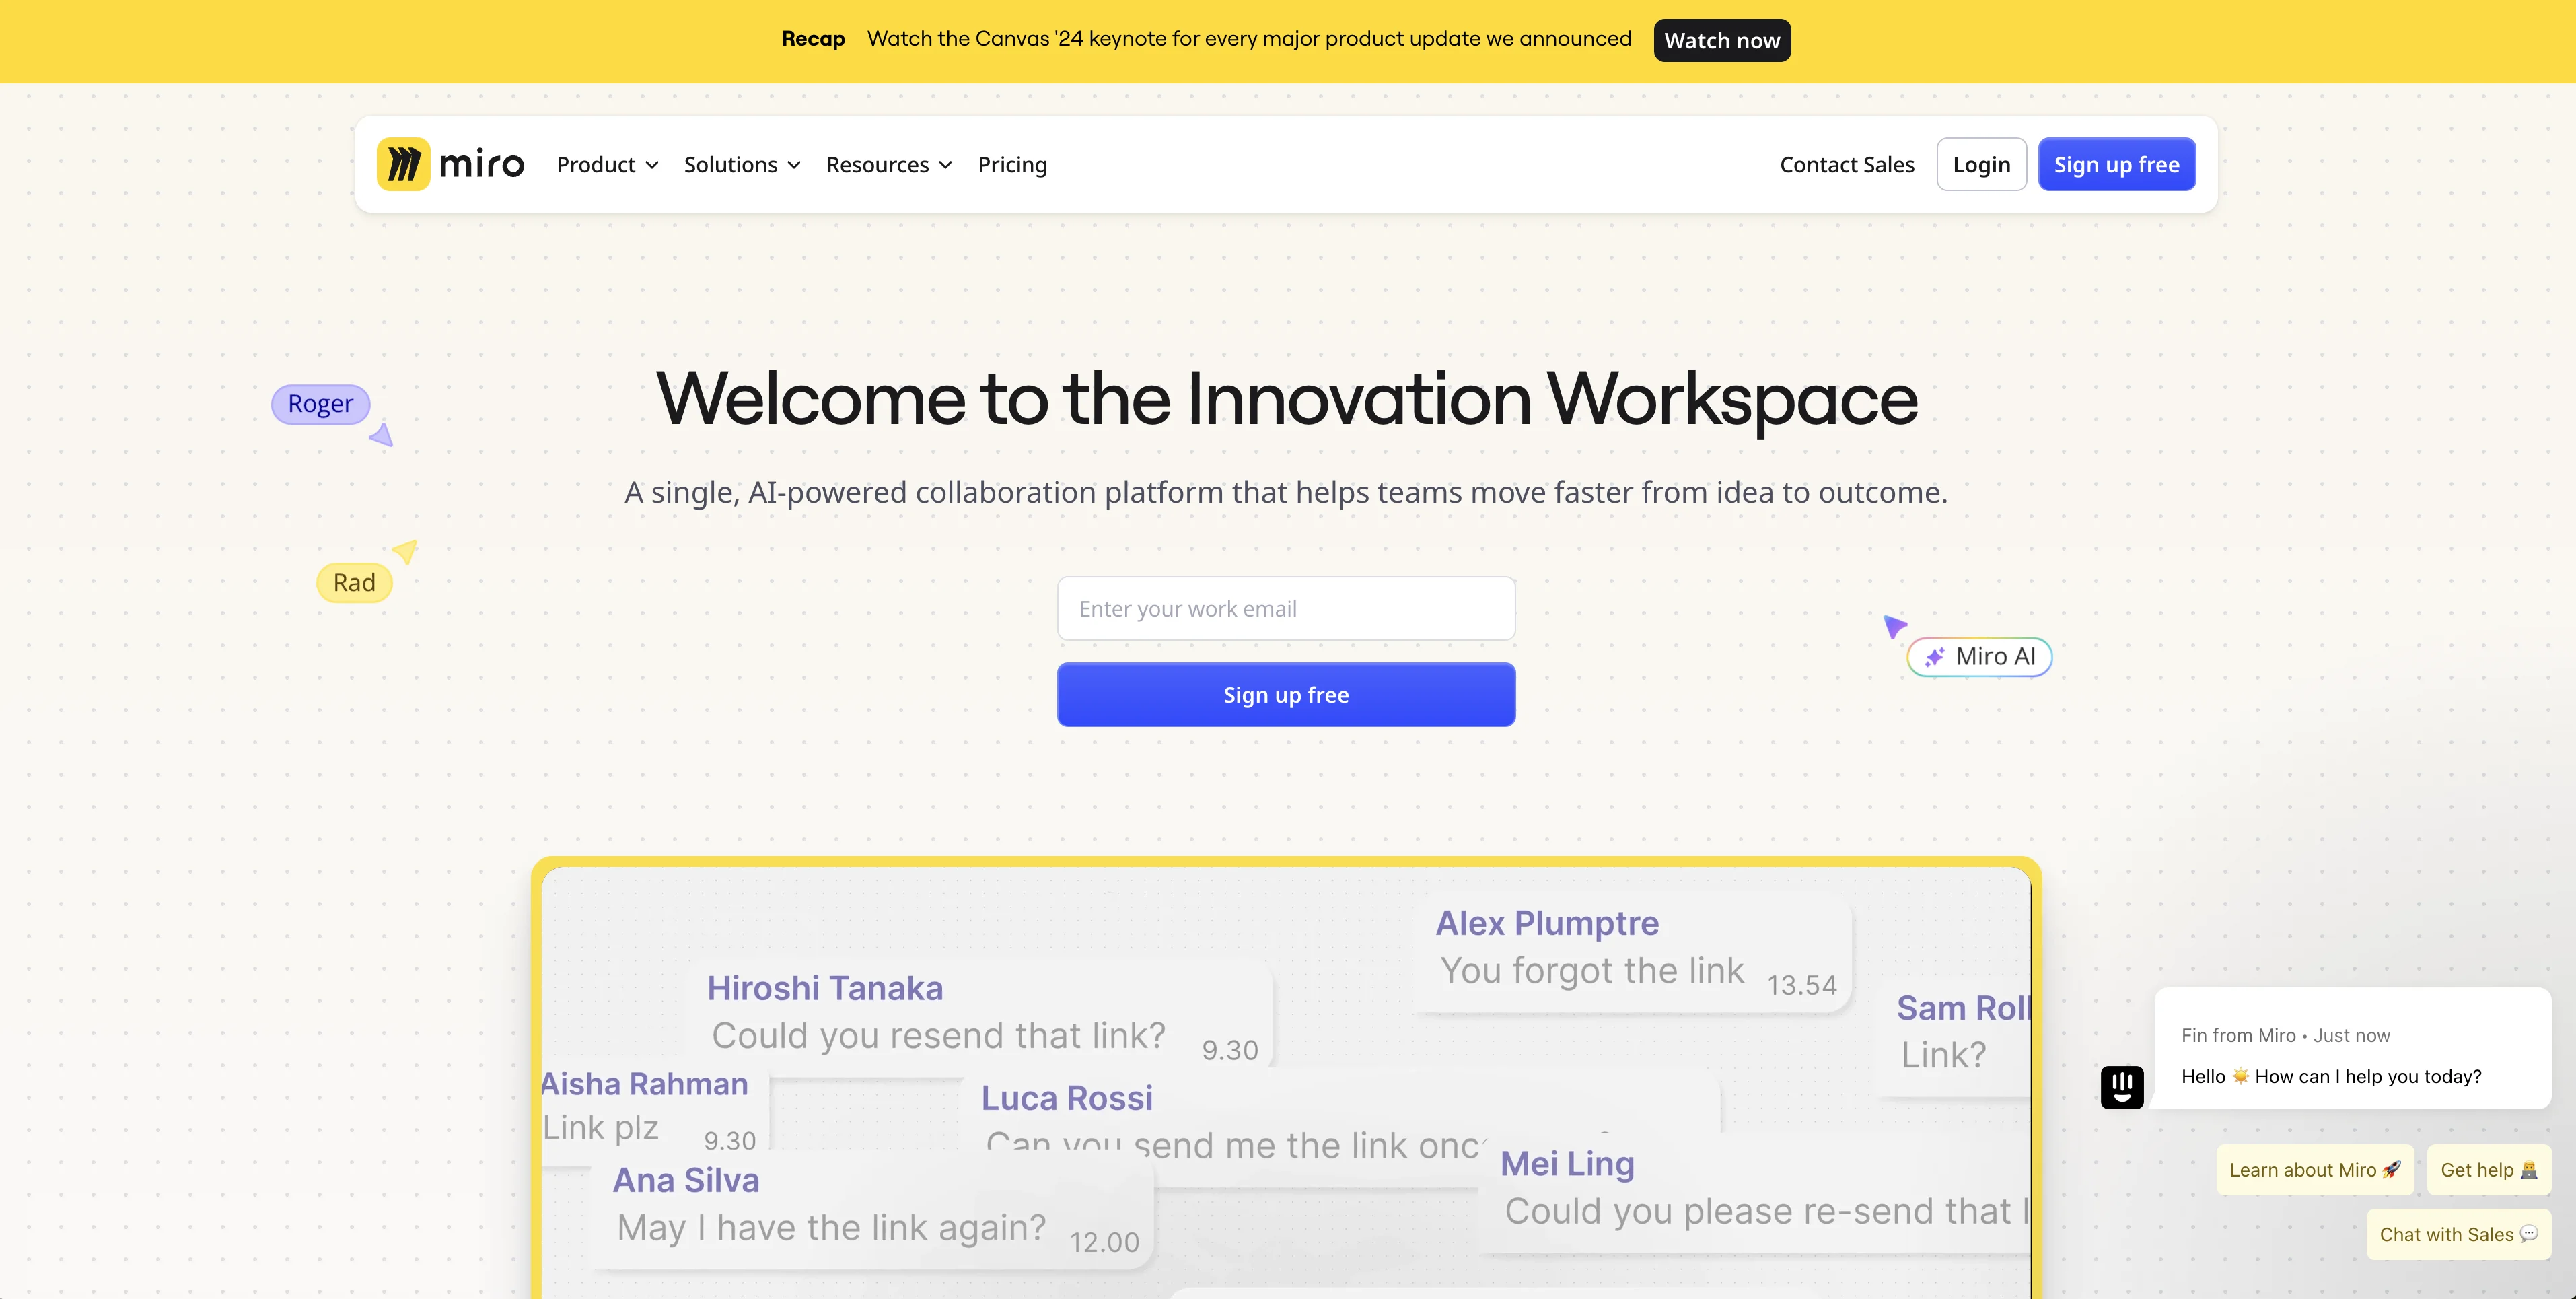Viewport: 2576px width, 1299px height.
Task: Expand the Resources dropdown menu
Action: [888, 164]
